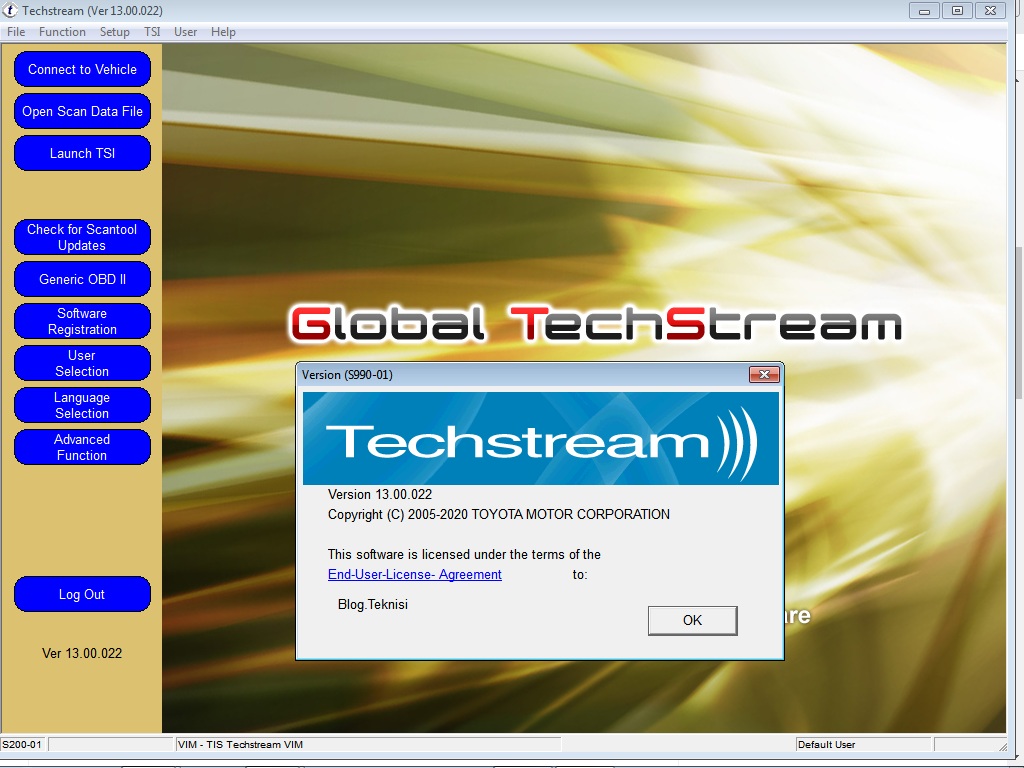This screenshot has width=1024, height=768.
Task: Click Ver 13.00.022 label in sidebar
Action: 82,654
